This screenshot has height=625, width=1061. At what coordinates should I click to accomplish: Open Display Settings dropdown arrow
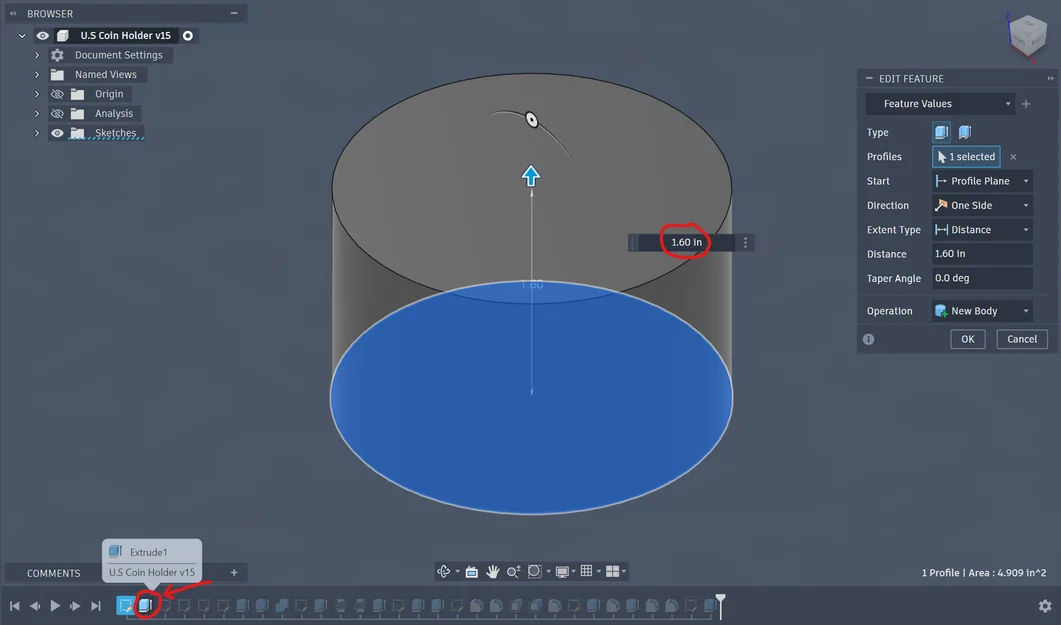coord(573,572)
